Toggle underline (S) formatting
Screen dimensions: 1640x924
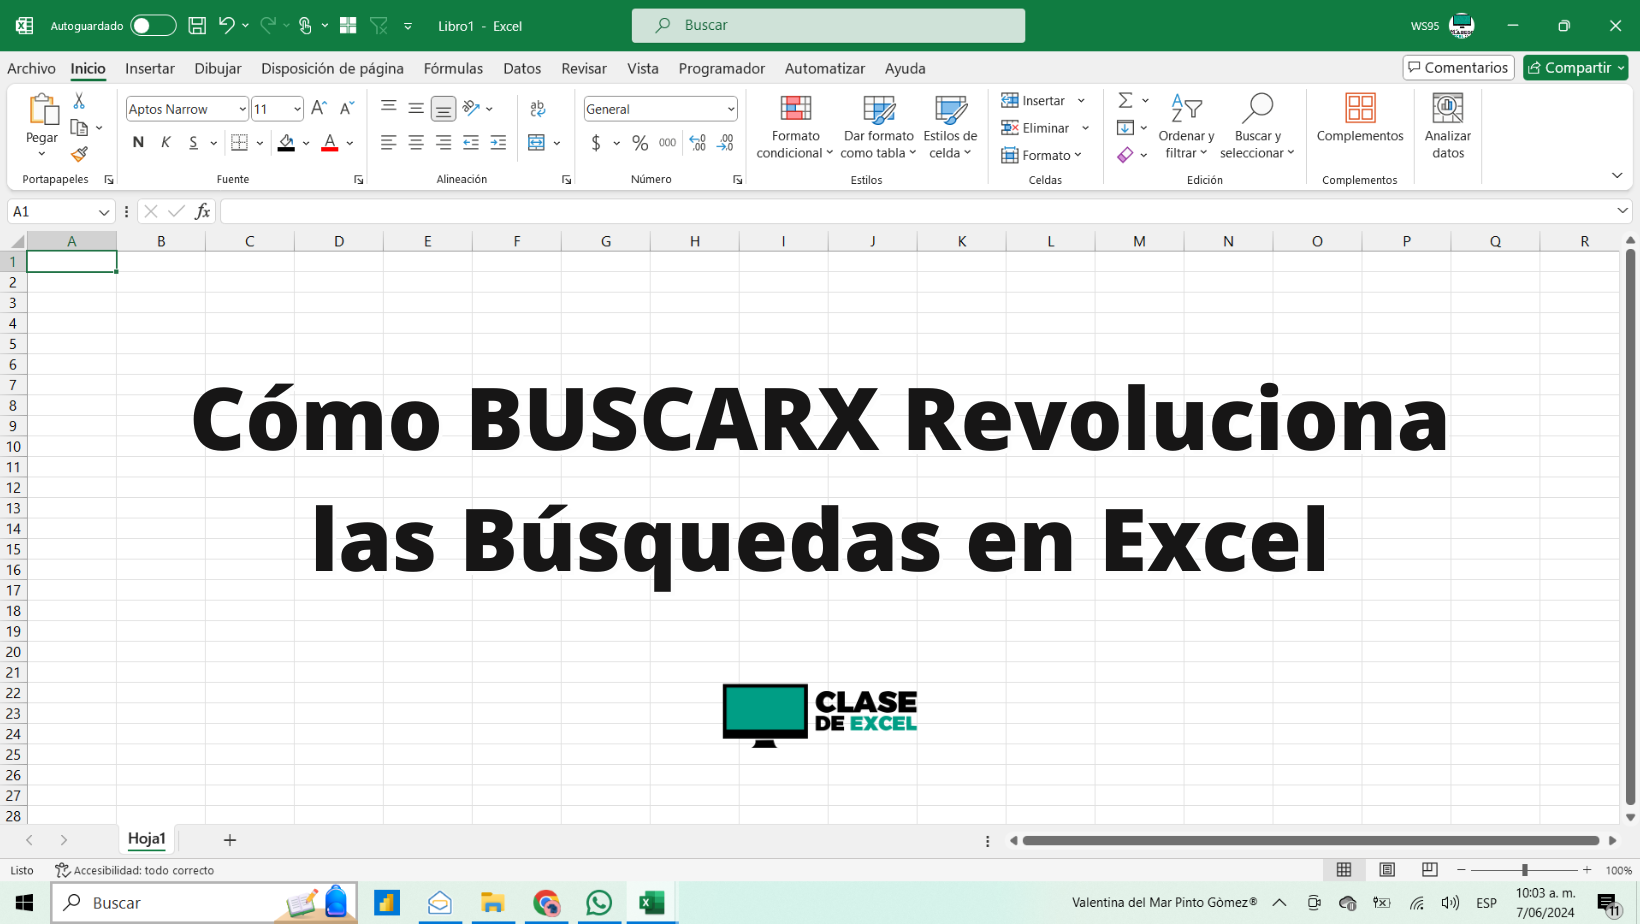193,142
